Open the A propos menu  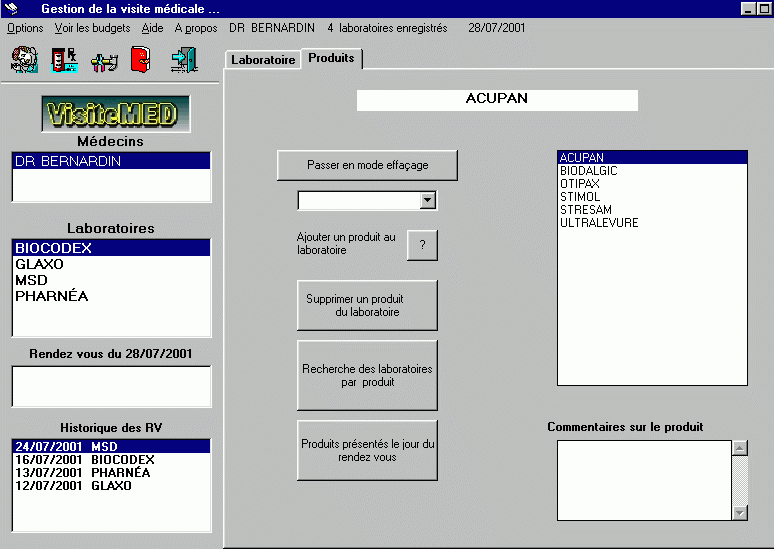click(196, 28)
